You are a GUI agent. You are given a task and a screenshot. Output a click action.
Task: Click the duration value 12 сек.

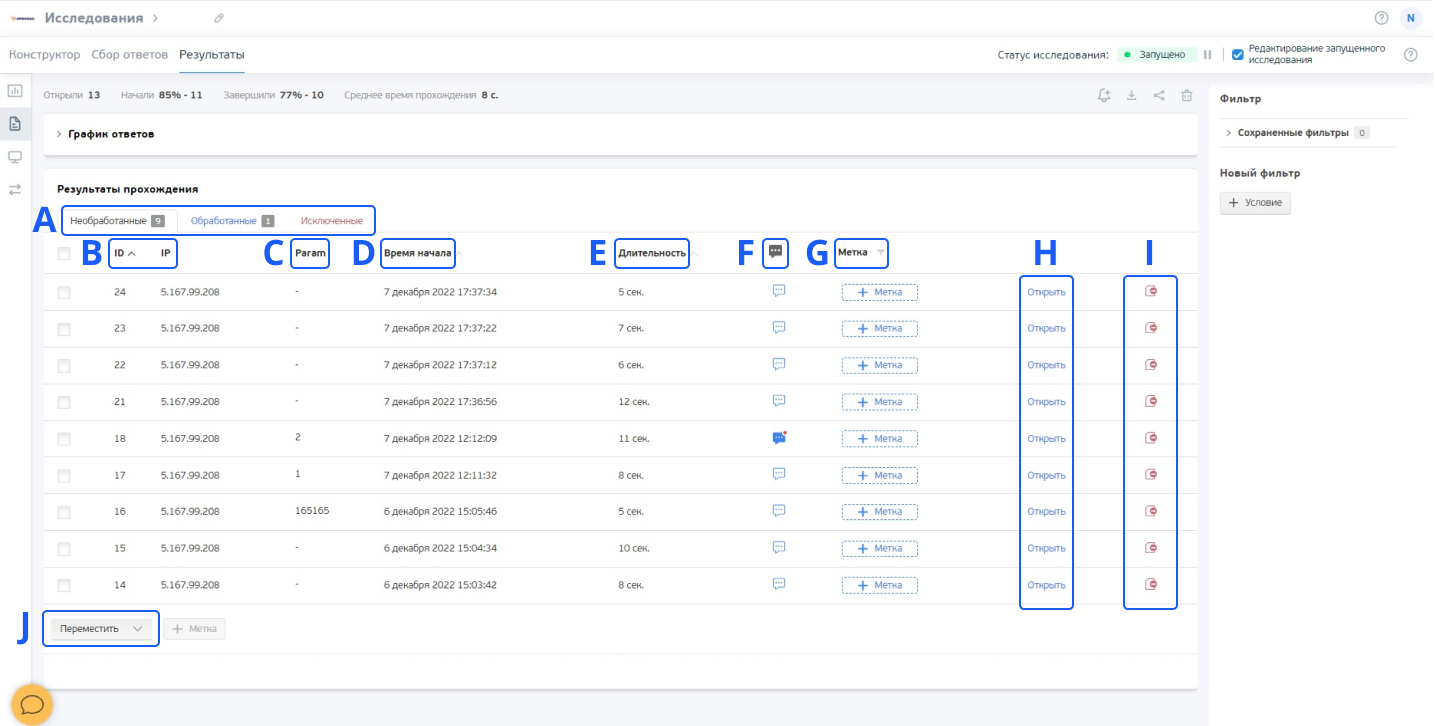tap(634, 402)
